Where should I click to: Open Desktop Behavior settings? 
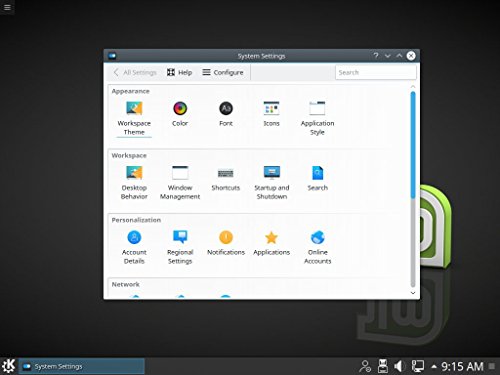(134, 183)
